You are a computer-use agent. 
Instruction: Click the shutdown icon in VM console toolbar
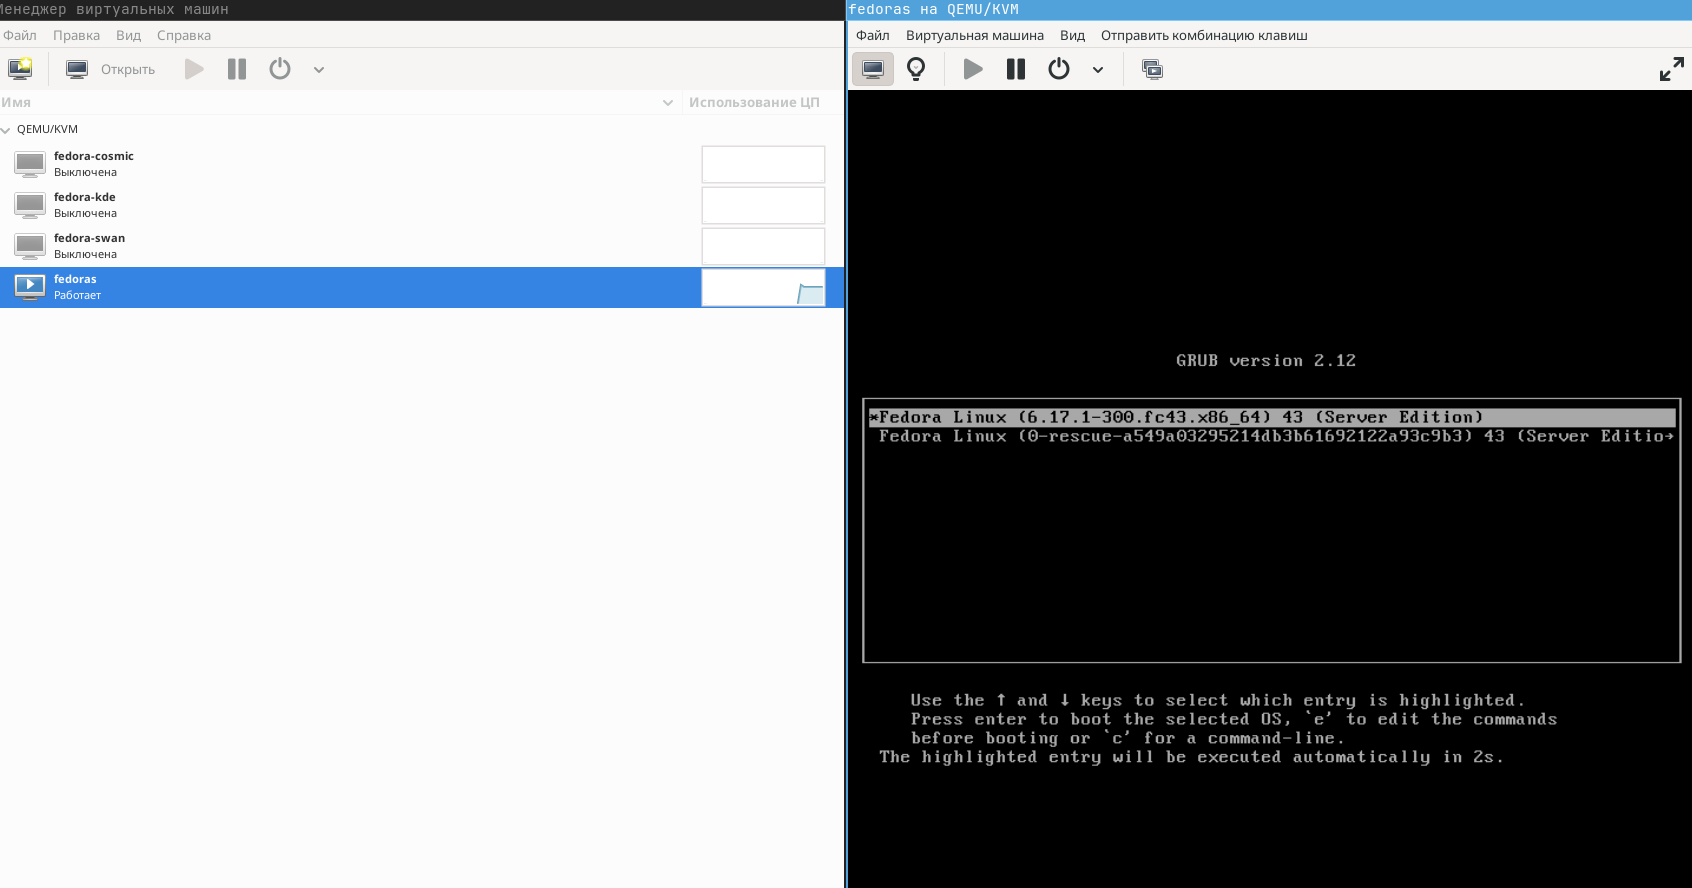tap(1059, 69)
